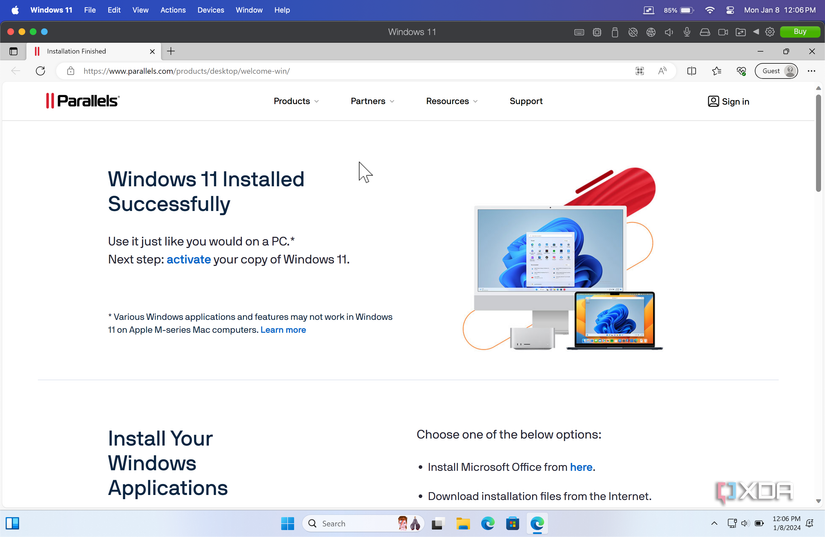Open Browser essentials heart icon
The height and width of the screenshot is (537, 825).
741,71
